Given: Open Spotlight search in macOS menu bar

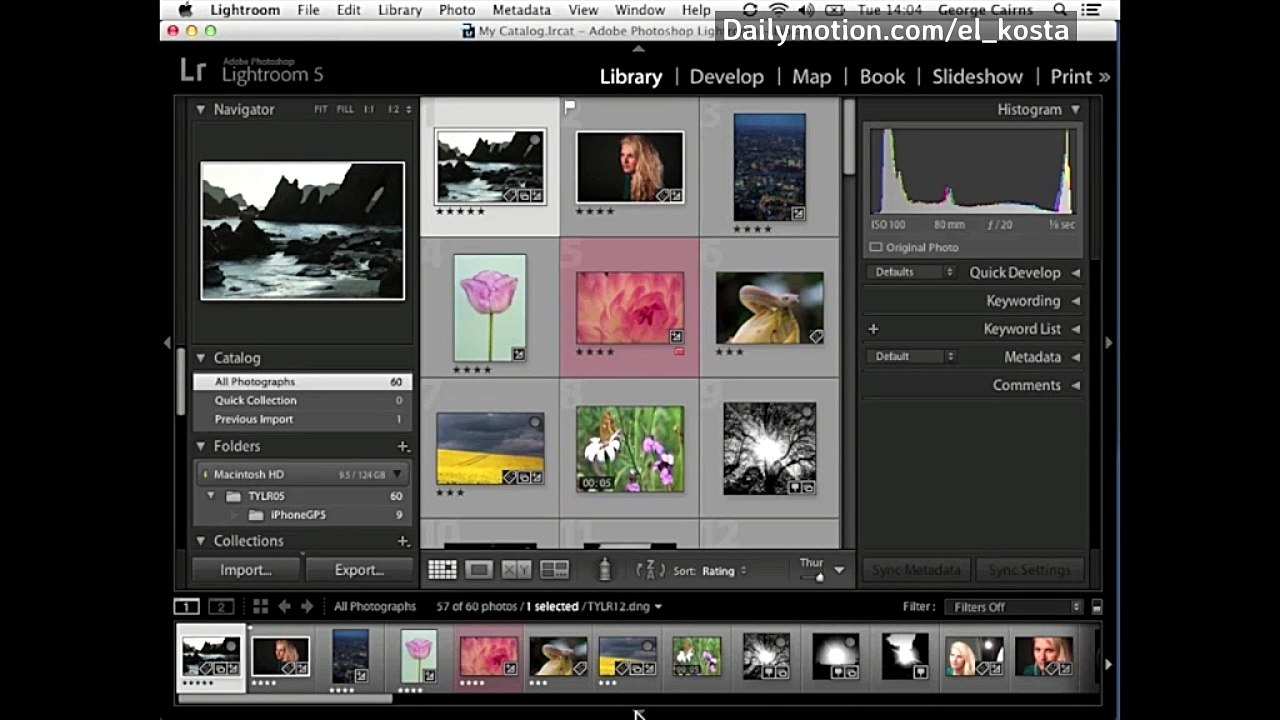Looking at the screenshot, I should (1060, 10).
